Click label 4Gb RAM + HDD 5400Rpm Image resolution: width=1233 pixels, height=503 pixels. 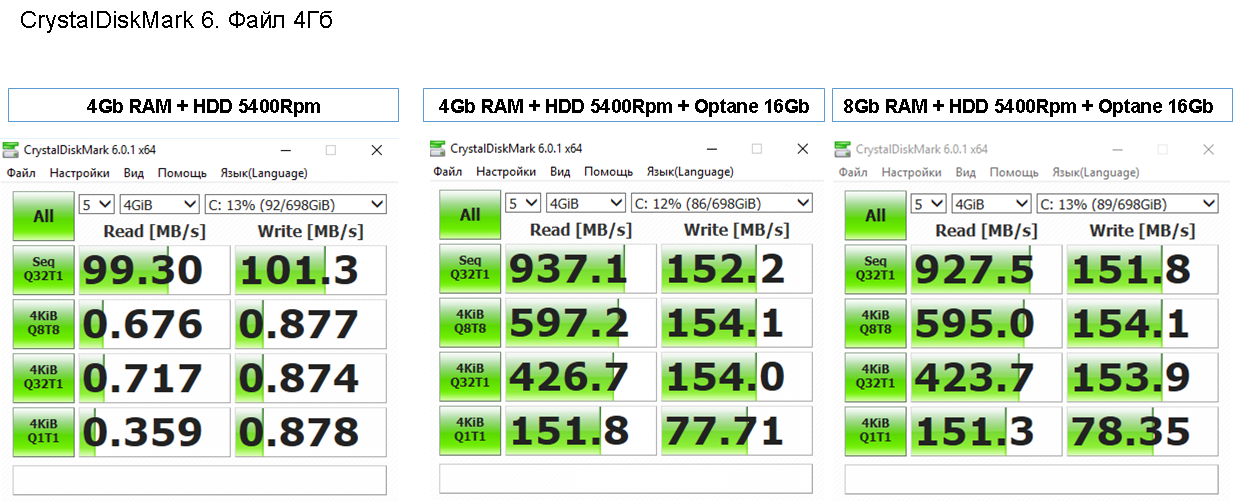[203, 106]
